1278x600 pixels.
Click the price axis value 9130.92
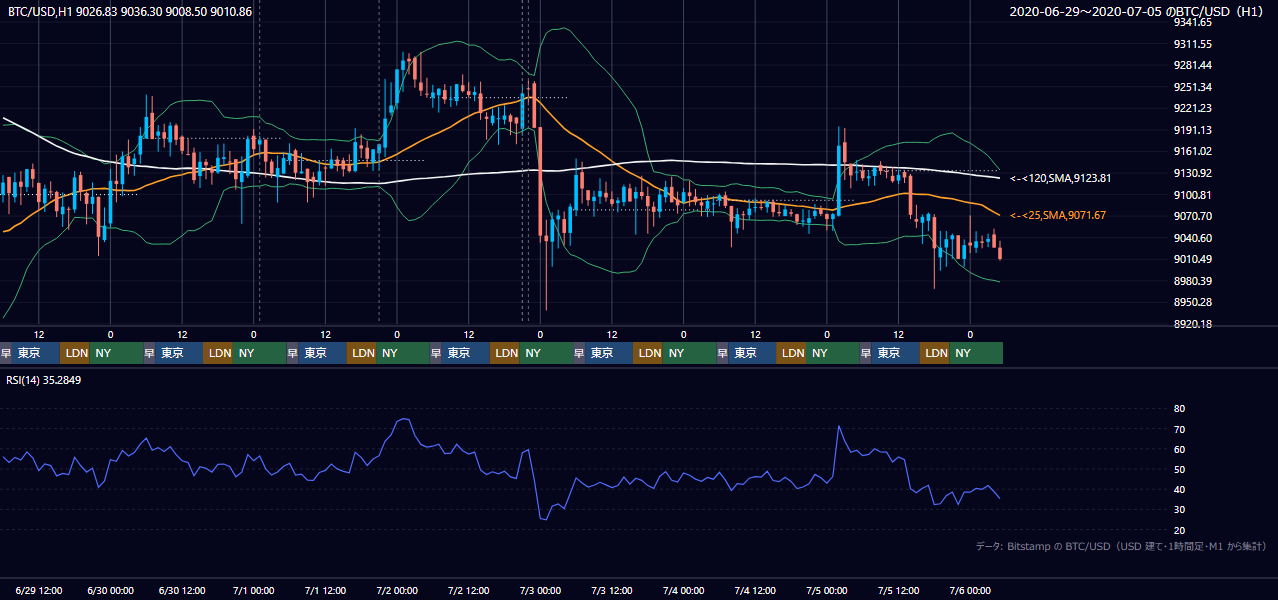[1192, 173]
